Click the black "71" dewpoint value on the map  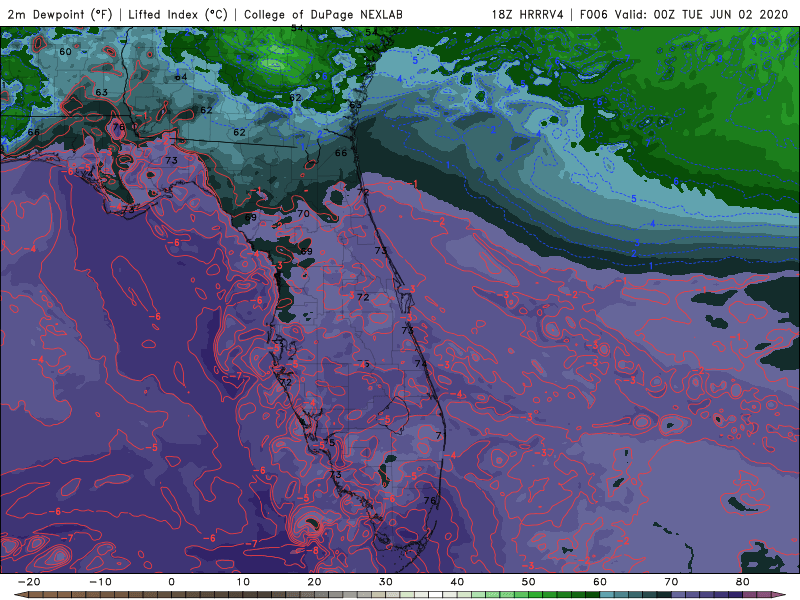pos(441,435)
